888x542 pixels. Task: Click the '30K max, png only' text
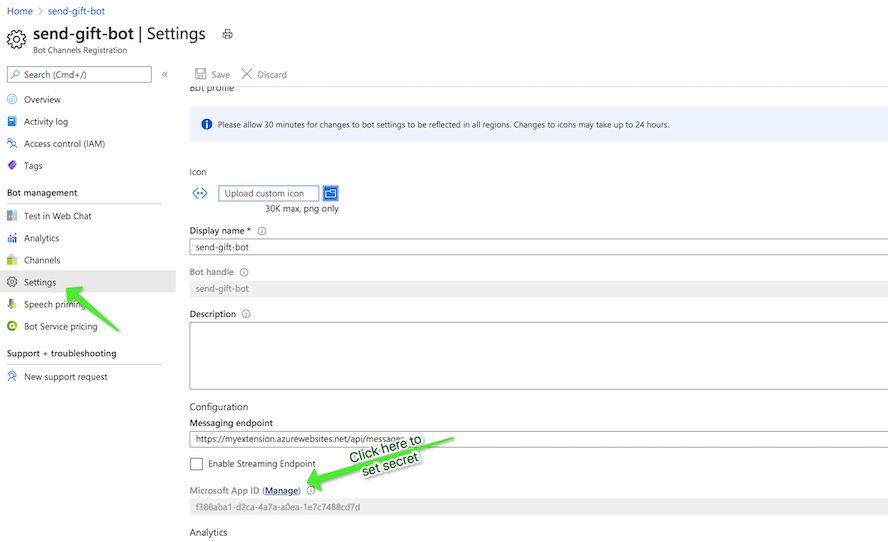(302, 208)
